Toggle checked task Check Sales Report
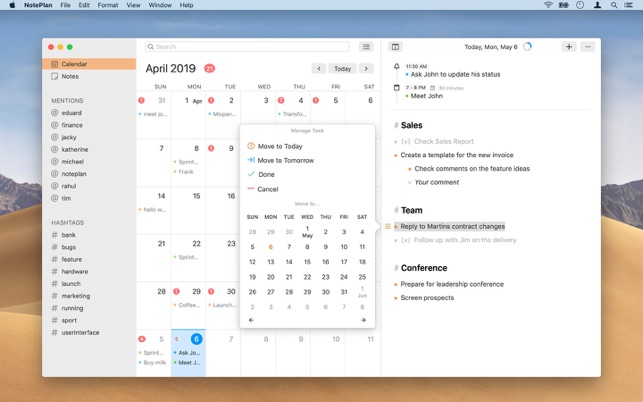This screenshot has width=643, height=402. 406,142
